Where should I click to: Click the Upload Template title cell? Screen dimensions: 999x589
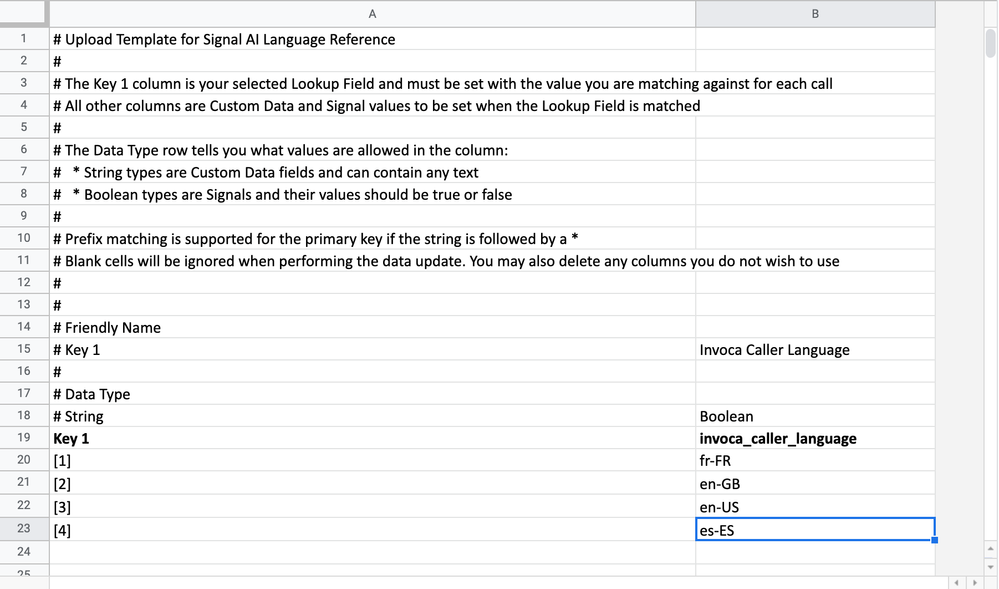coord(372,40)
